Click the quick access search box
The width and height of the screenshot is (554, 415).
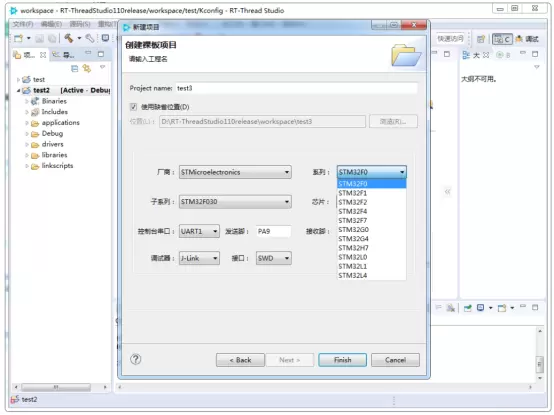pos(450,38)
